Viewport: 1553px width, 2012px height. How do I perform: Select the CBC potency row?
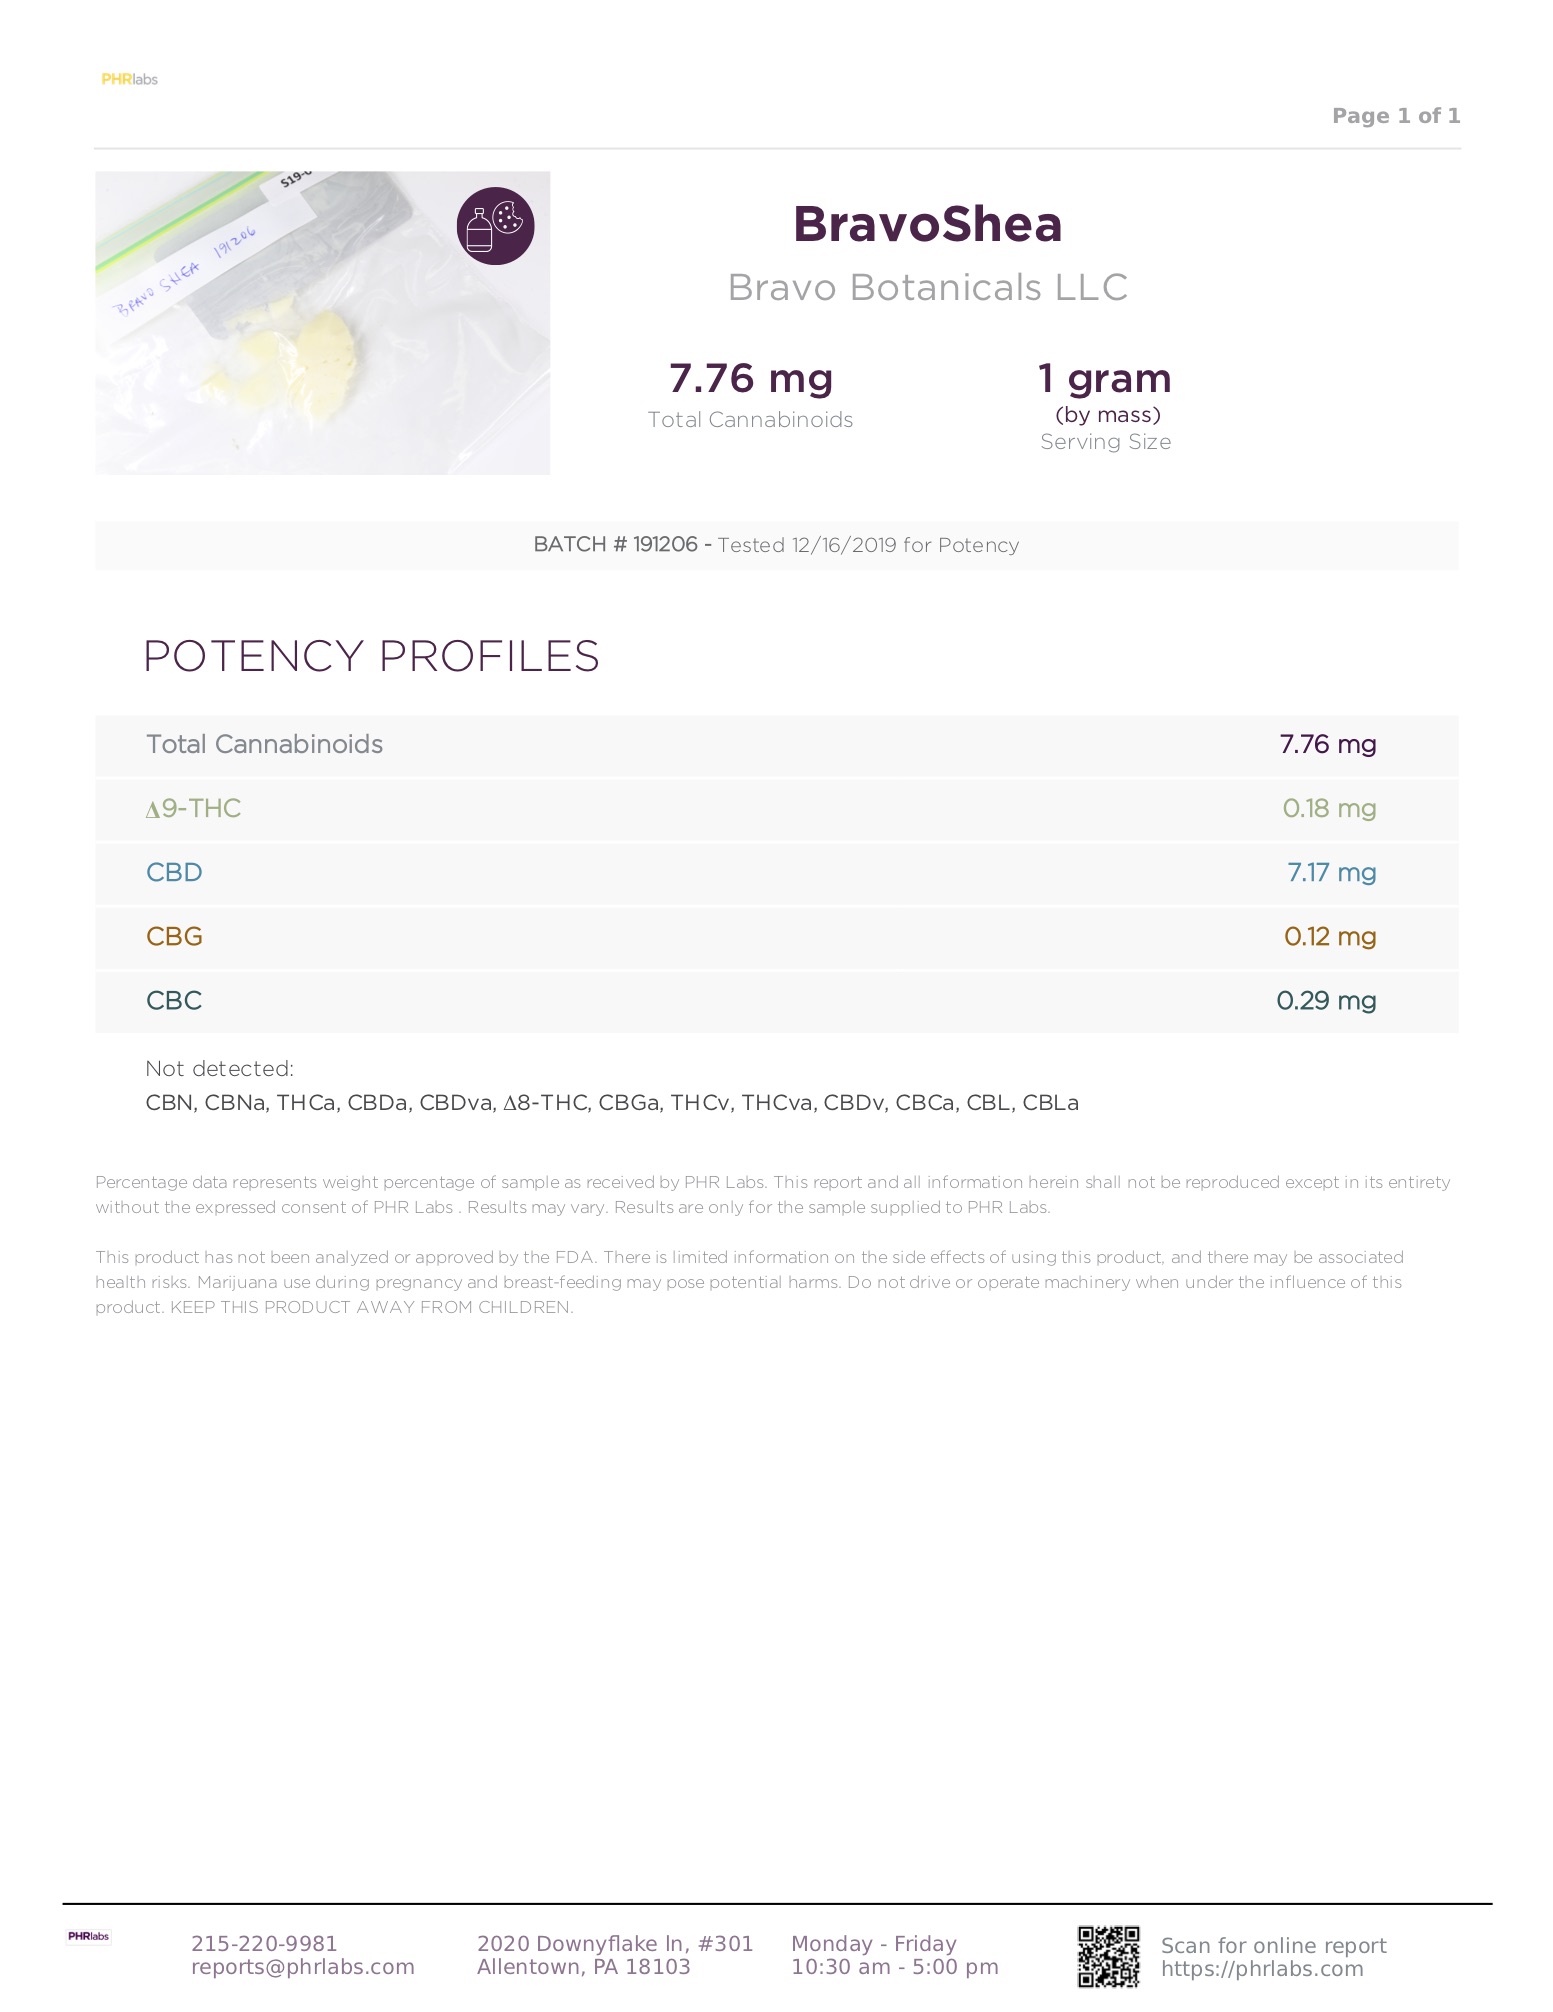pos(776,1001)
